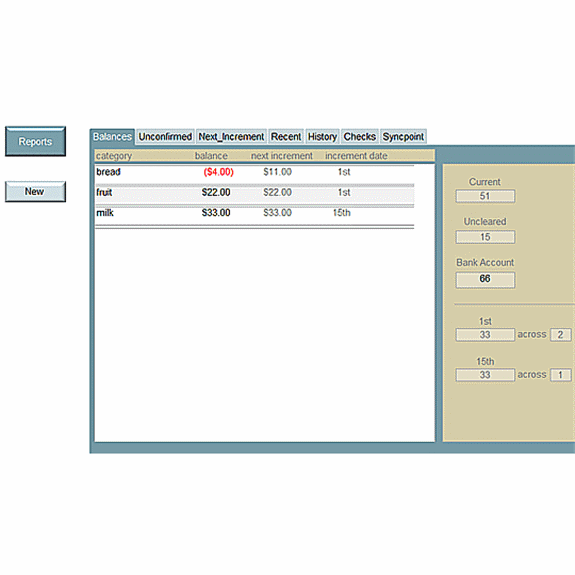Select the fruit category row
The width and height of the screenshot is (575, 575).
coord(254,193)
